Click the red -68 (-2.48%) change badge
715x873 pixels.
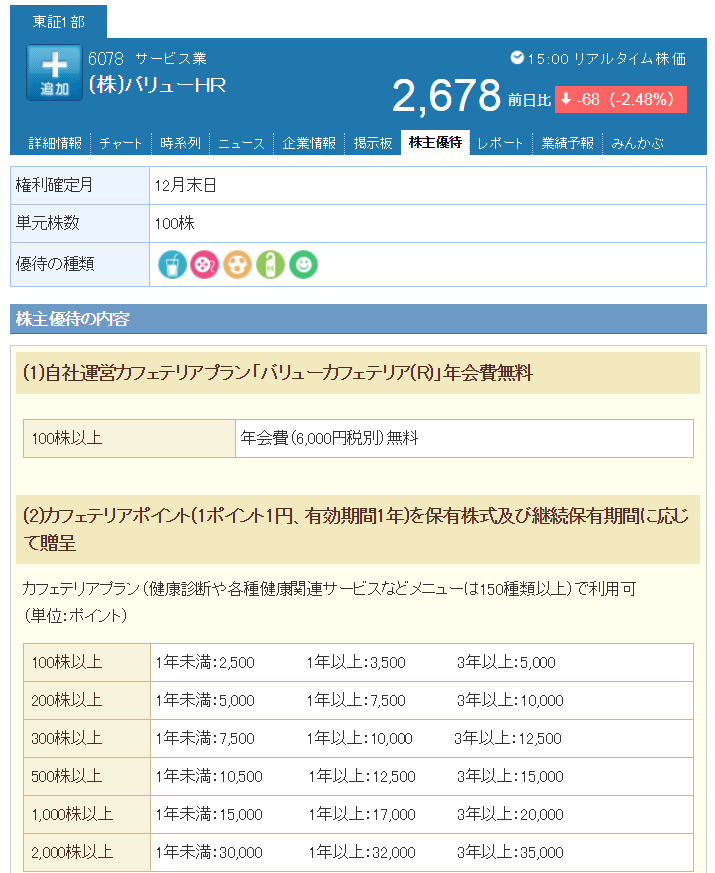coord(620,99)
